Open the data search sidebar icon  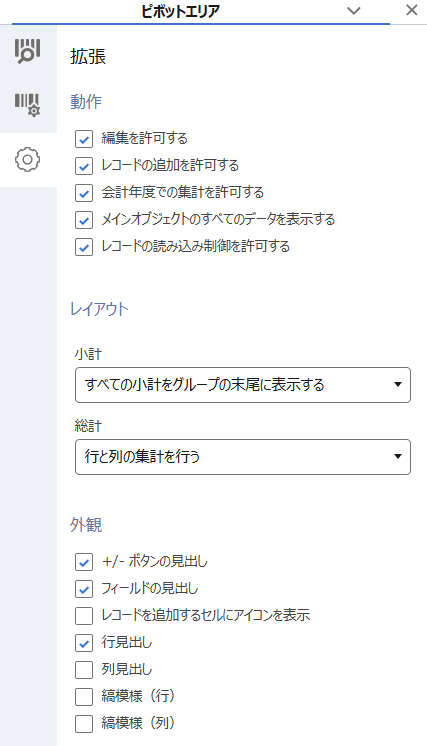click(x=28, y=51)
